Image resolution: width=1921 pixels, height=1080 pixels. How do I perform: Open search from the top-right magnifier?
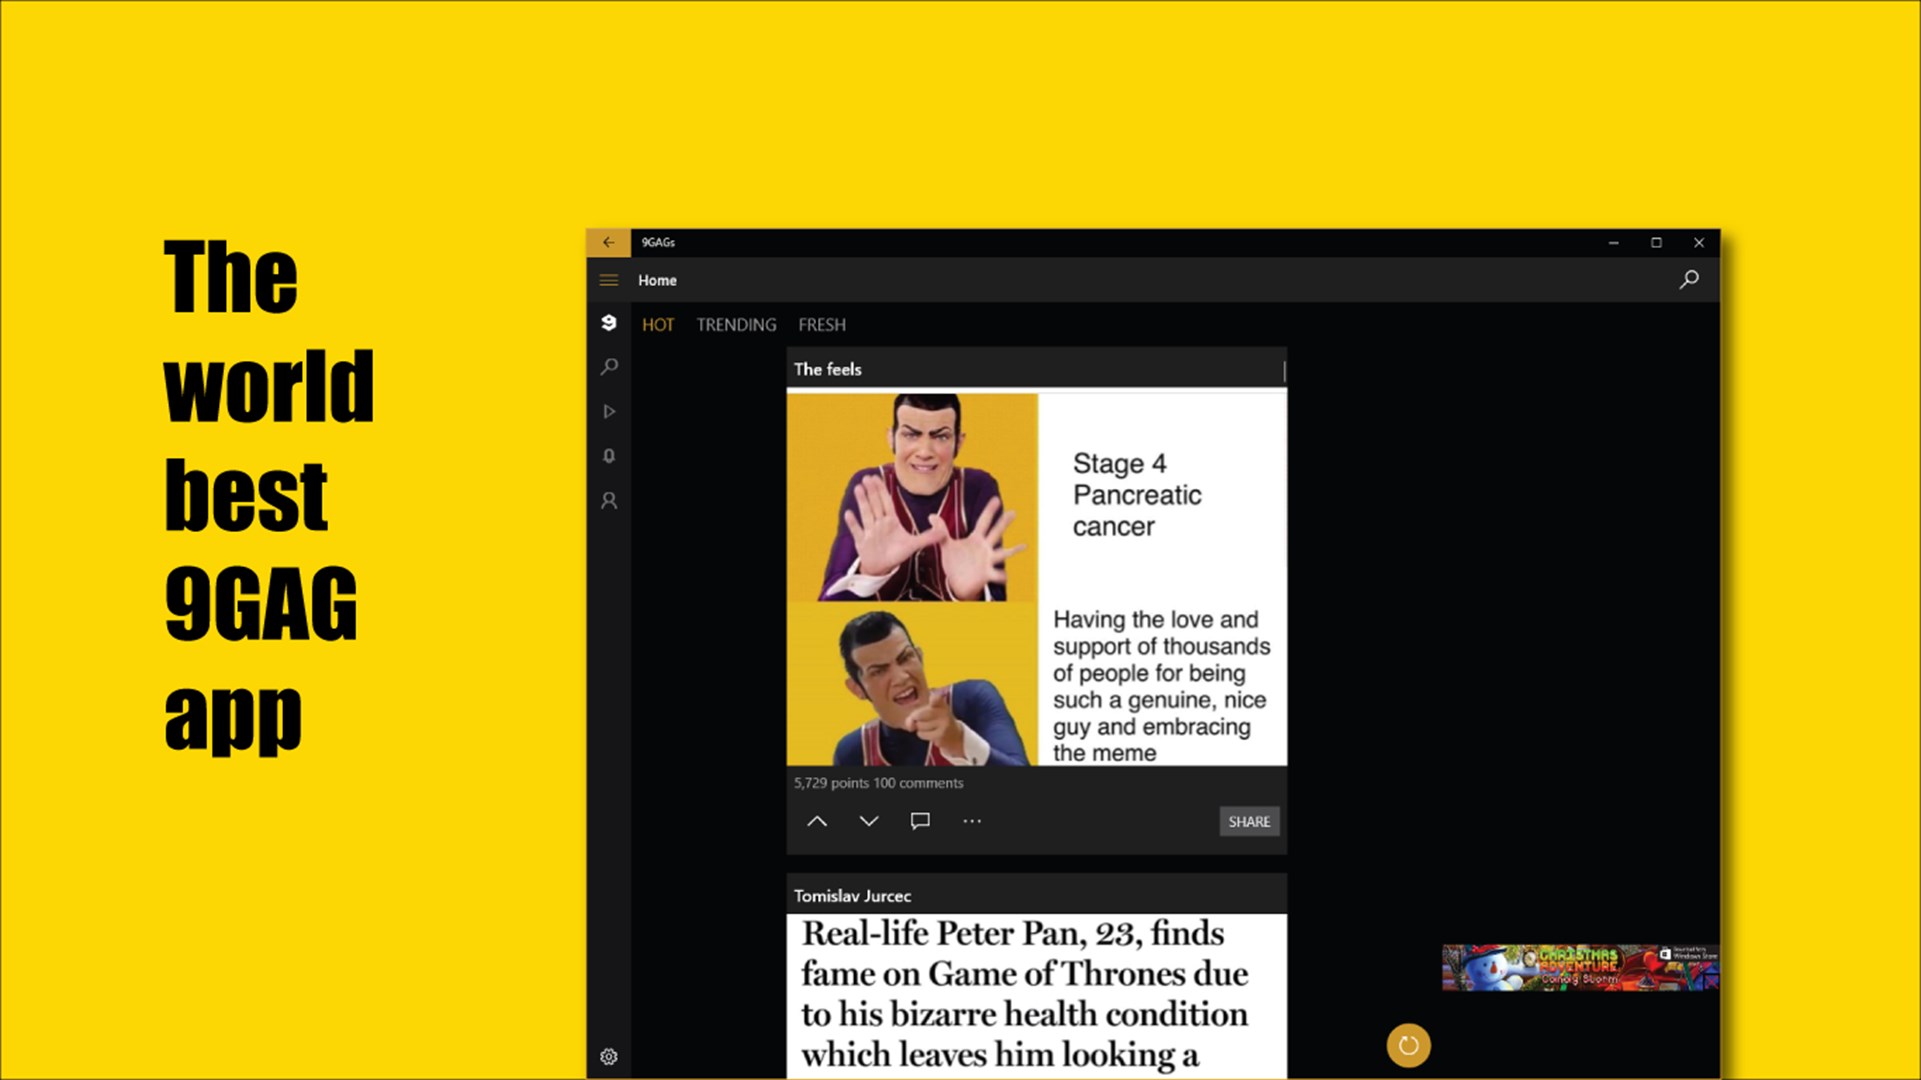(1689, 280)
